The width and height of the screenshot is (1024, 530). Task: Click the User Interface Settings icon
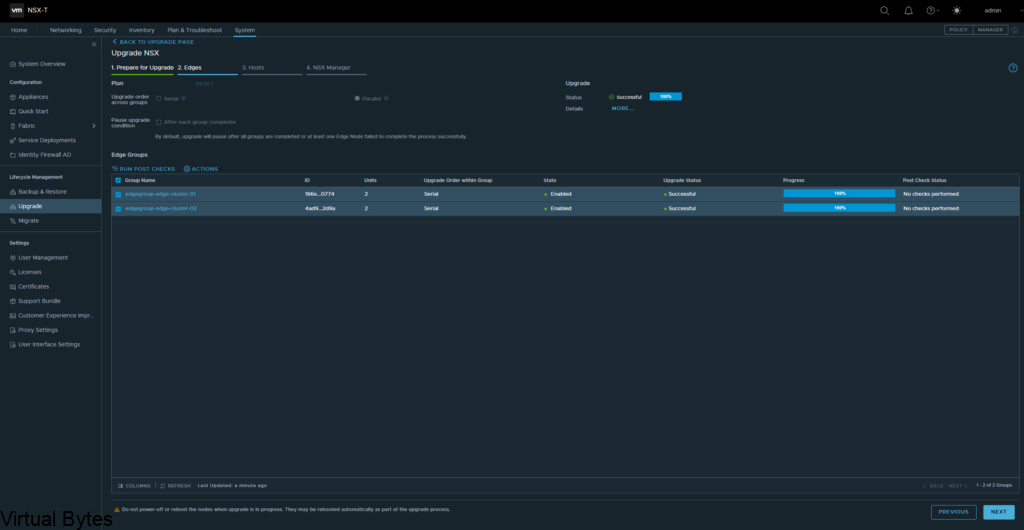pyautogui.click(x=13, y=345)
